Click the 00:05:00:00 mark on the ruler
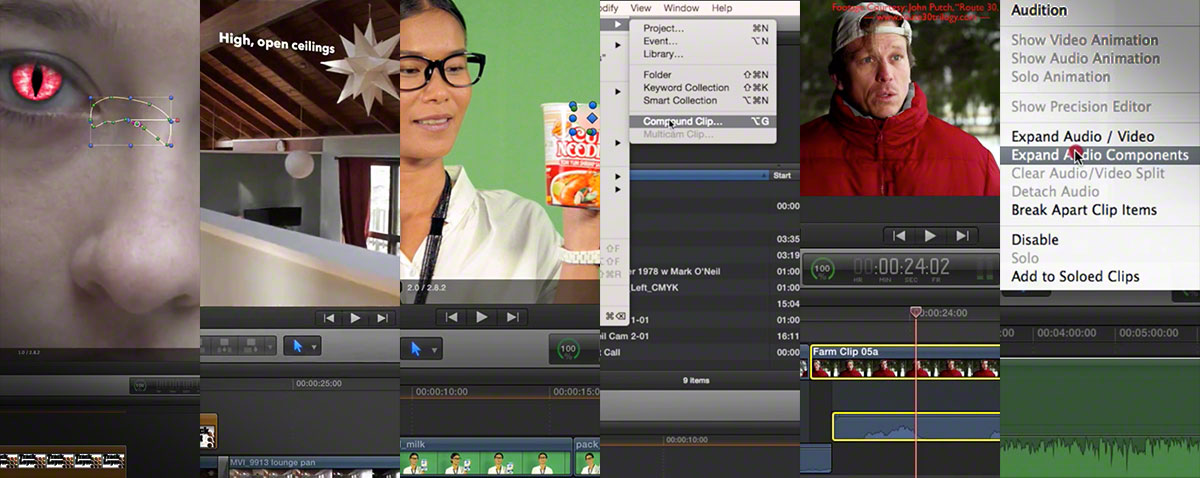Viewport: 1200px width, 478px height. click(x=1149, y=332)
